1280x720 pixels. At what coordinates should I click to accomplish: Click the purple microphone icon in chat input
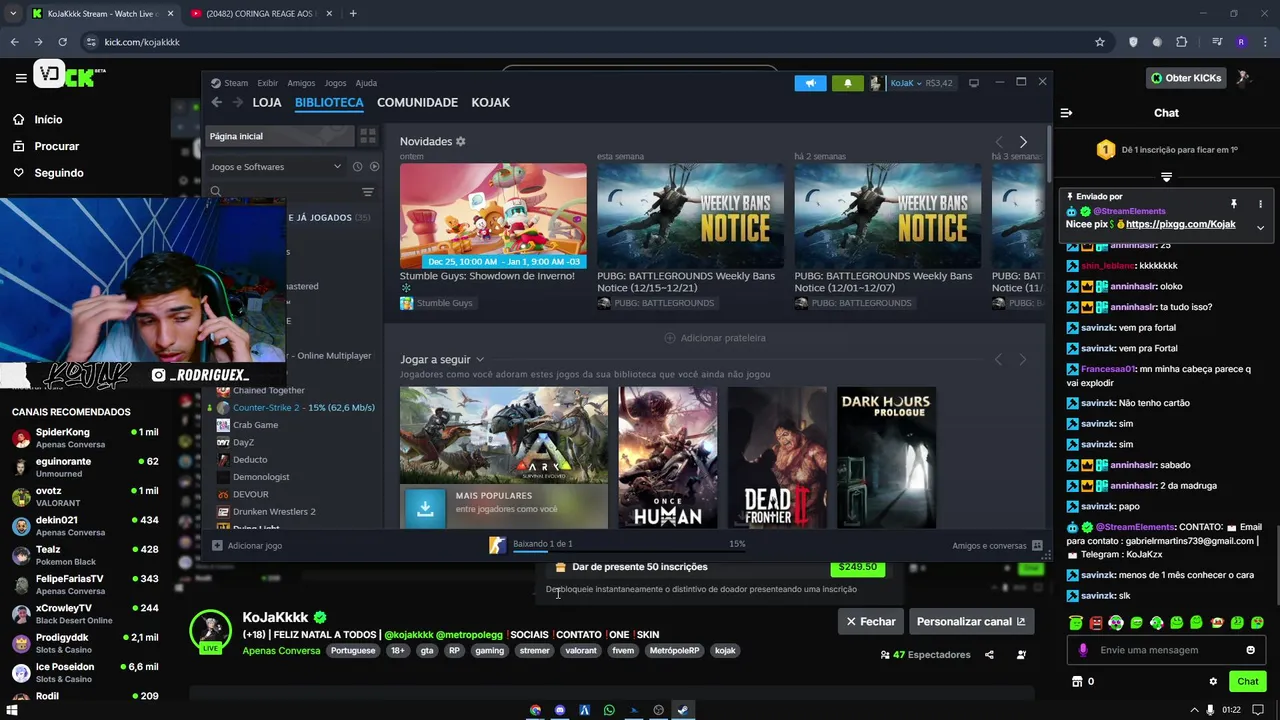pyautogui.click(x=1083, y=650)
